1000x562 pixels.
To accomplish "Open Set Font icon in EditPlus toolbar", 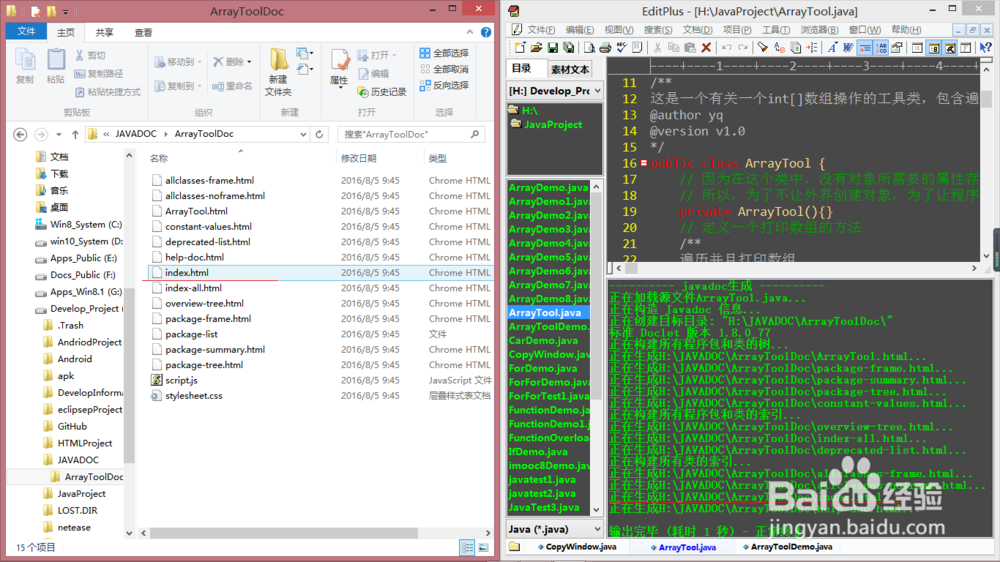I will 833,48.
